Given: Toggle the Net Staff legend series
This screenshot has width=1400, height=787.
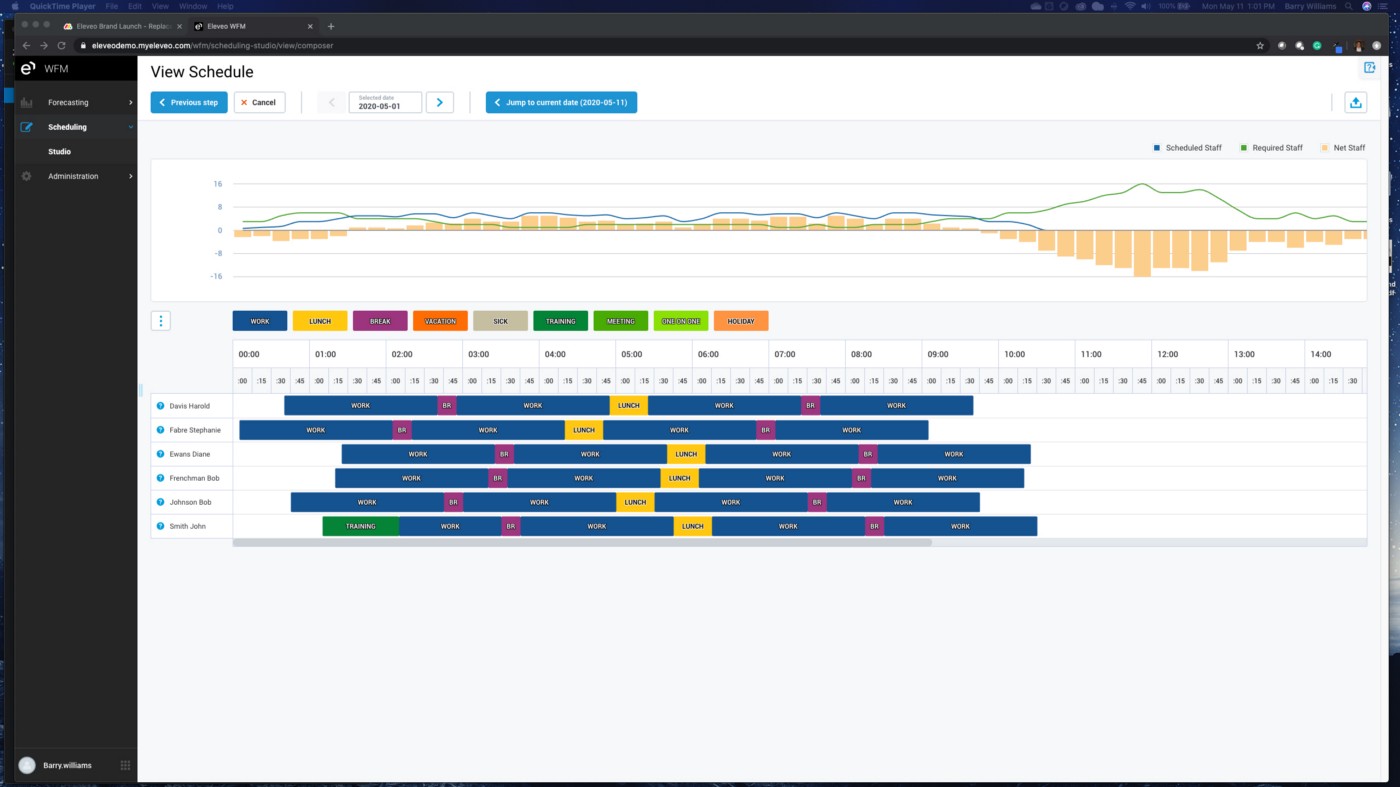Looking at the screenshot, I should [1343, 148].
